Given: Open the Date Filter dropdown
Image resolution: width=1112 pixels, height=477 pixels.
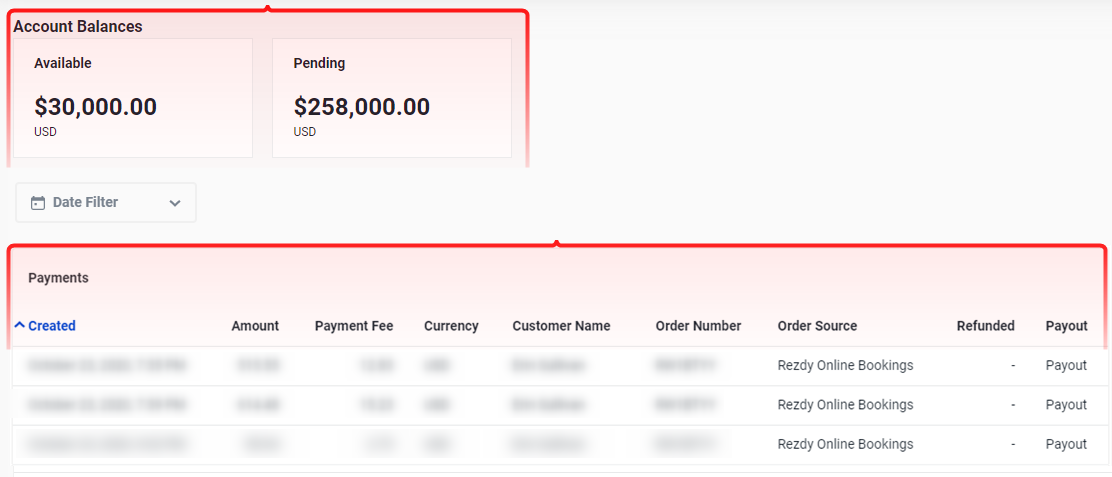Looking at the screenshot, I should point(106,203).
